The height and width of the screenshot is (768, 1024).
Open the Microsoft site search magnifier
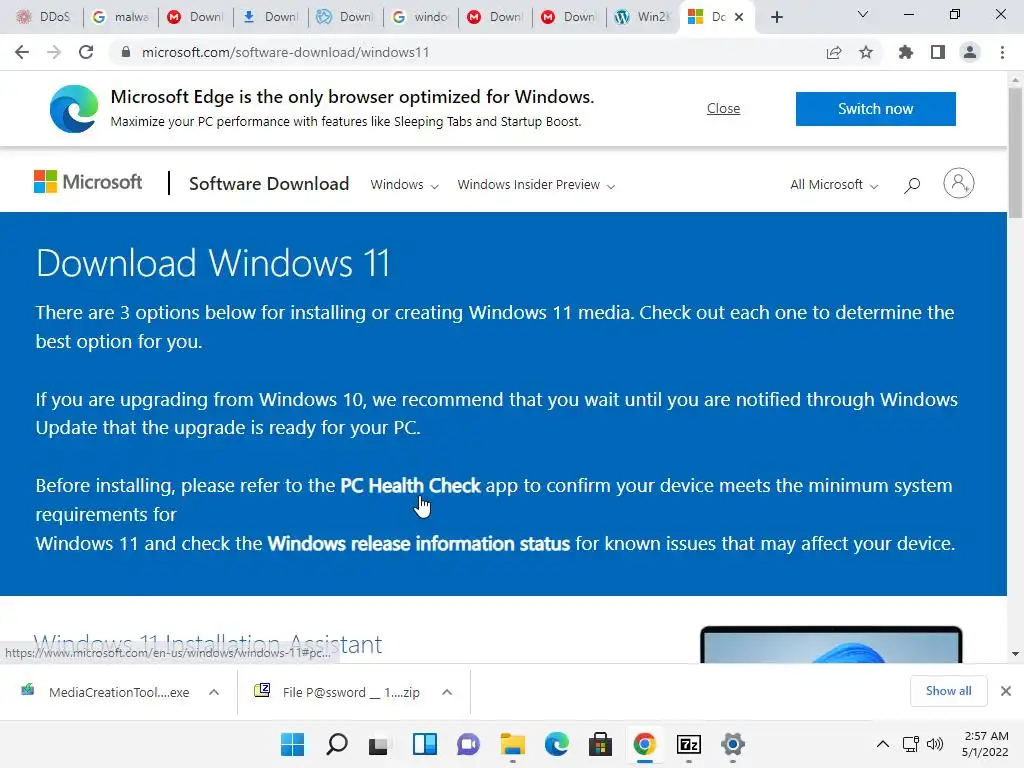click(912, 185)
